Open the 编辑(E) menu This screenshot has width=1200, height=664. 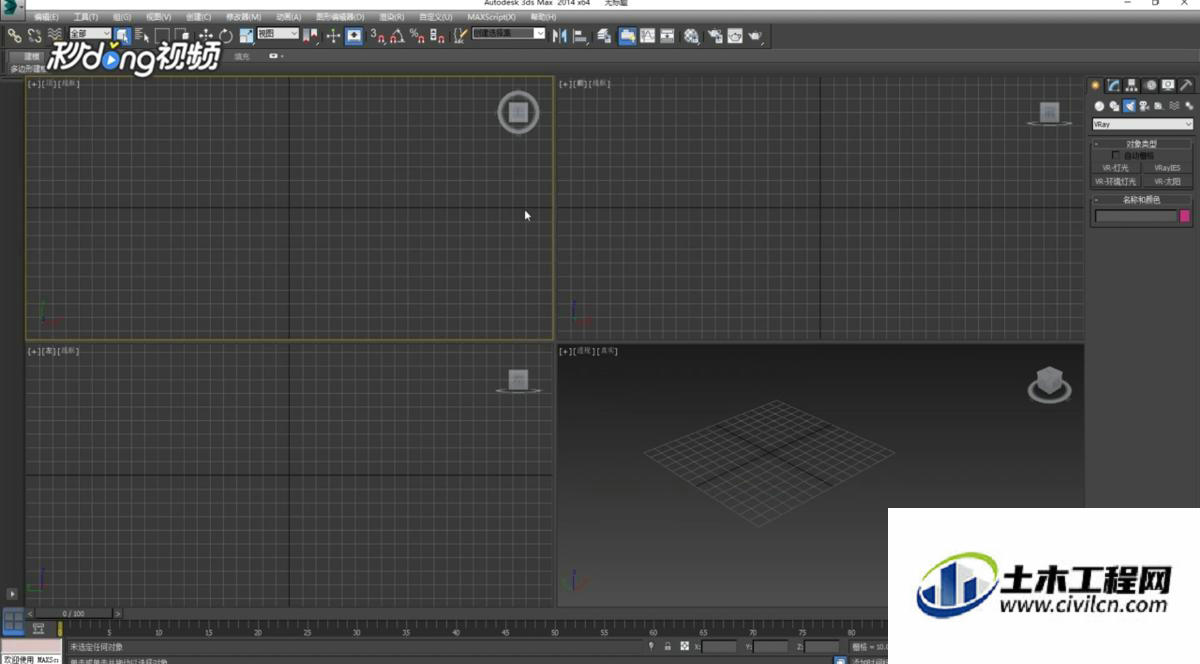tap(46, 17)
